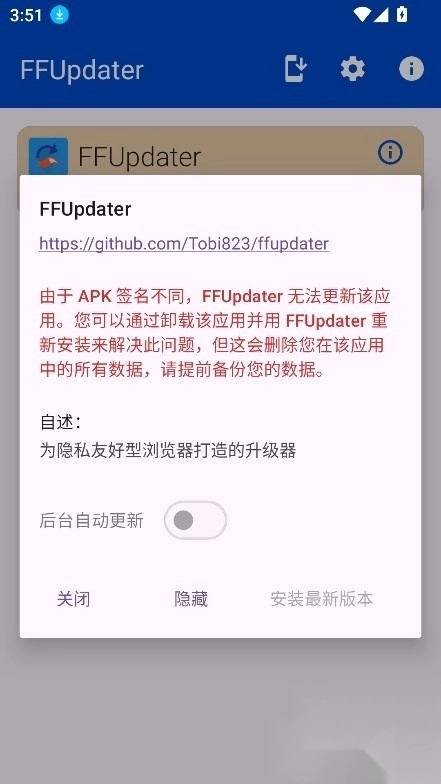
Task: Tap the FFUpdater title in the app bar
Action: 82,70
